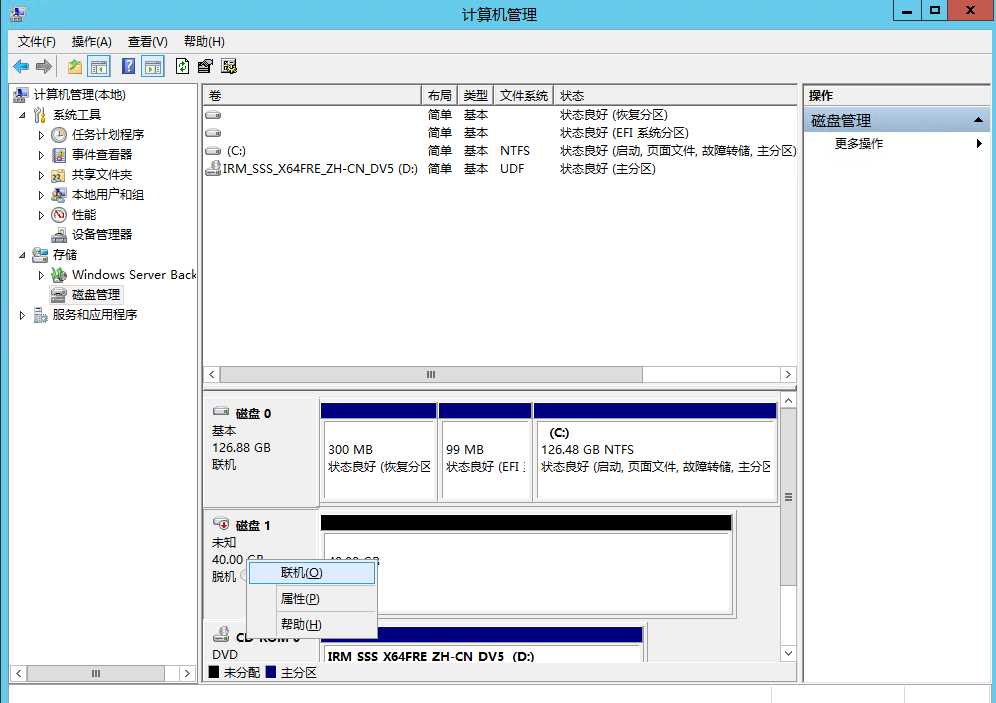Toggle the Show/Hide Console Tree icon

pyautogui.click(x=98, y=66)
